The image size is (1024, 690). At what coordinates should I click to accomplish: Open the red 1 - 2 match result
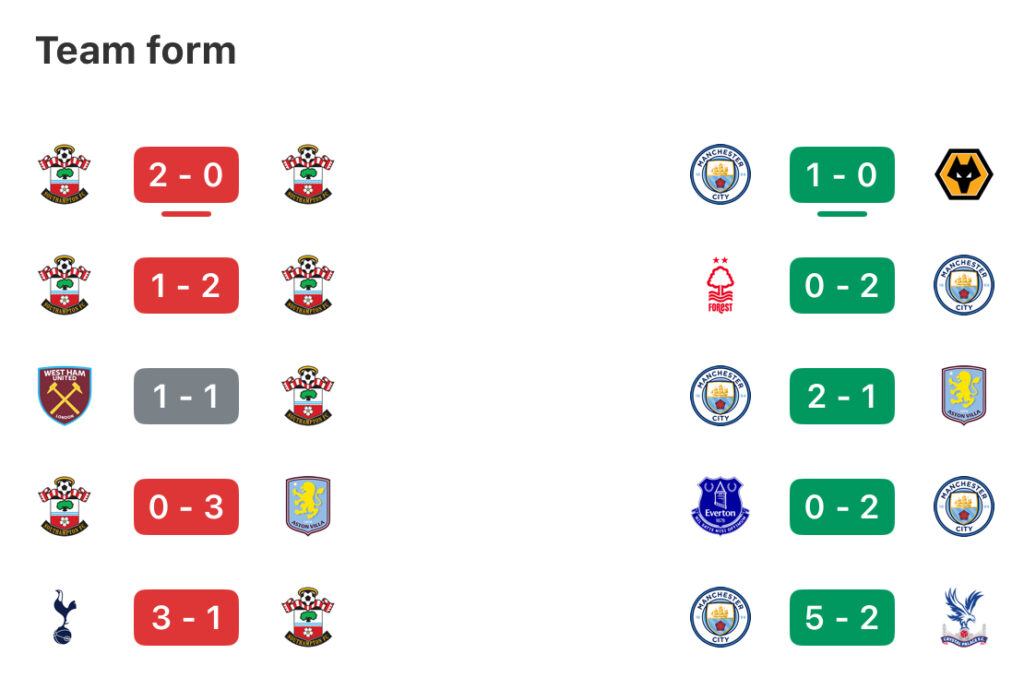point(186,285)
